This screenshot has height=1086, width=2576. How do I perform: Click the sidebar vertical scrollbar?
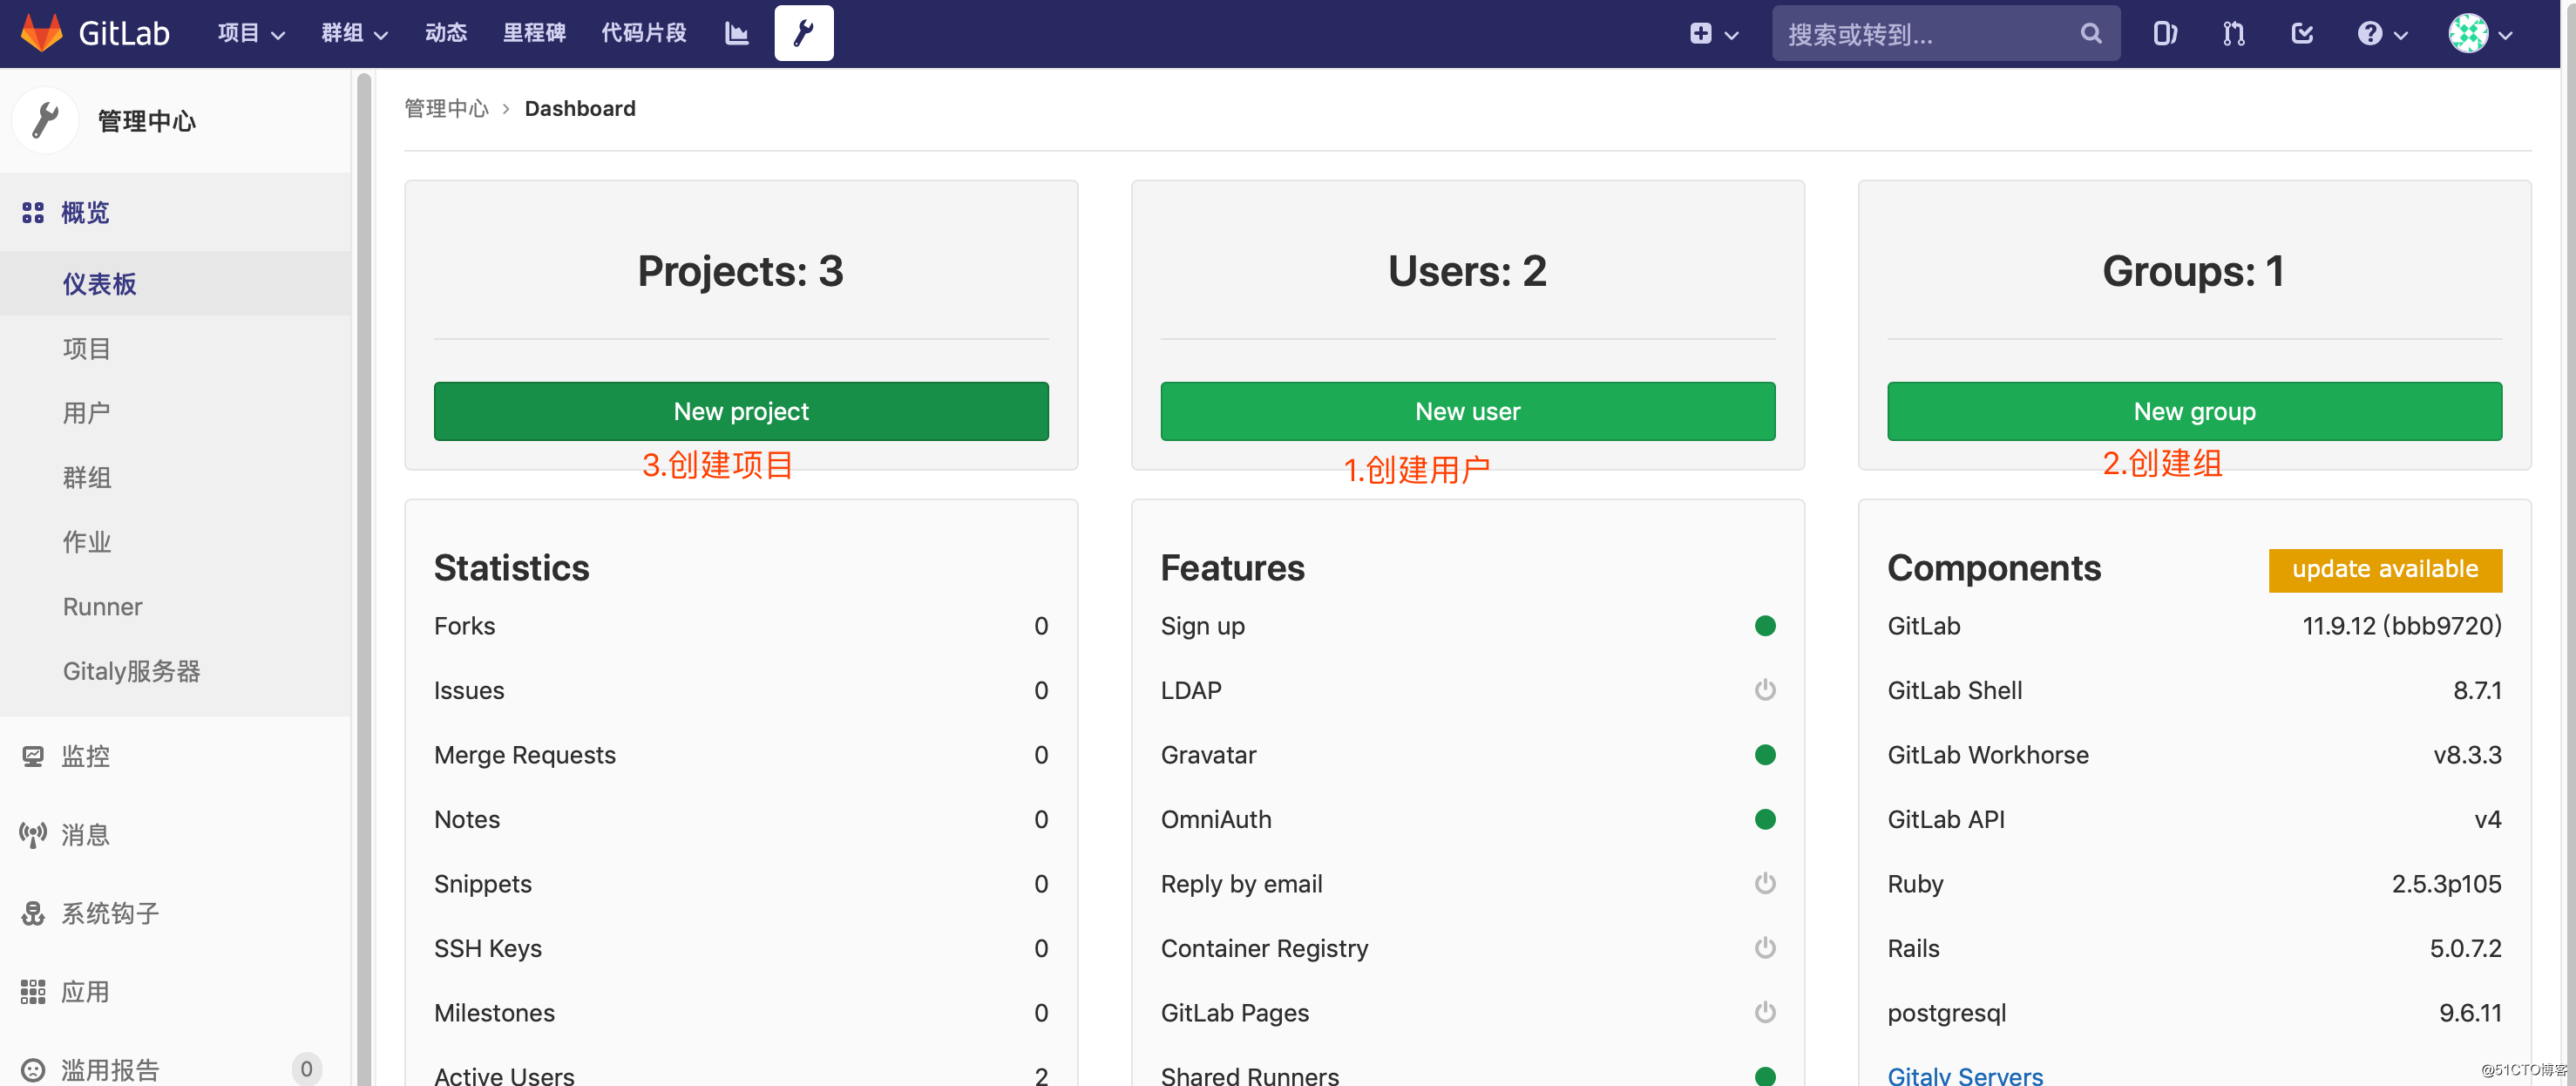point(364,578)
